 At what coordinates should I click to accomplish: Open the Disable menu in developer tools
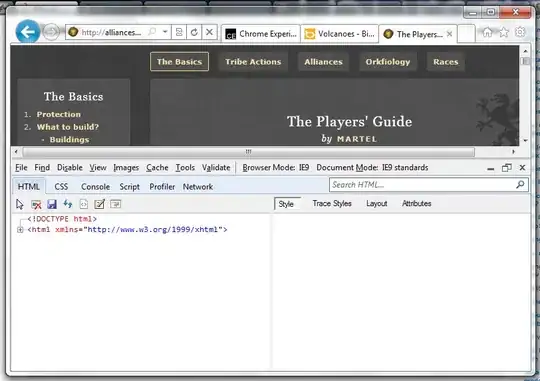click(x=70, y=167)
